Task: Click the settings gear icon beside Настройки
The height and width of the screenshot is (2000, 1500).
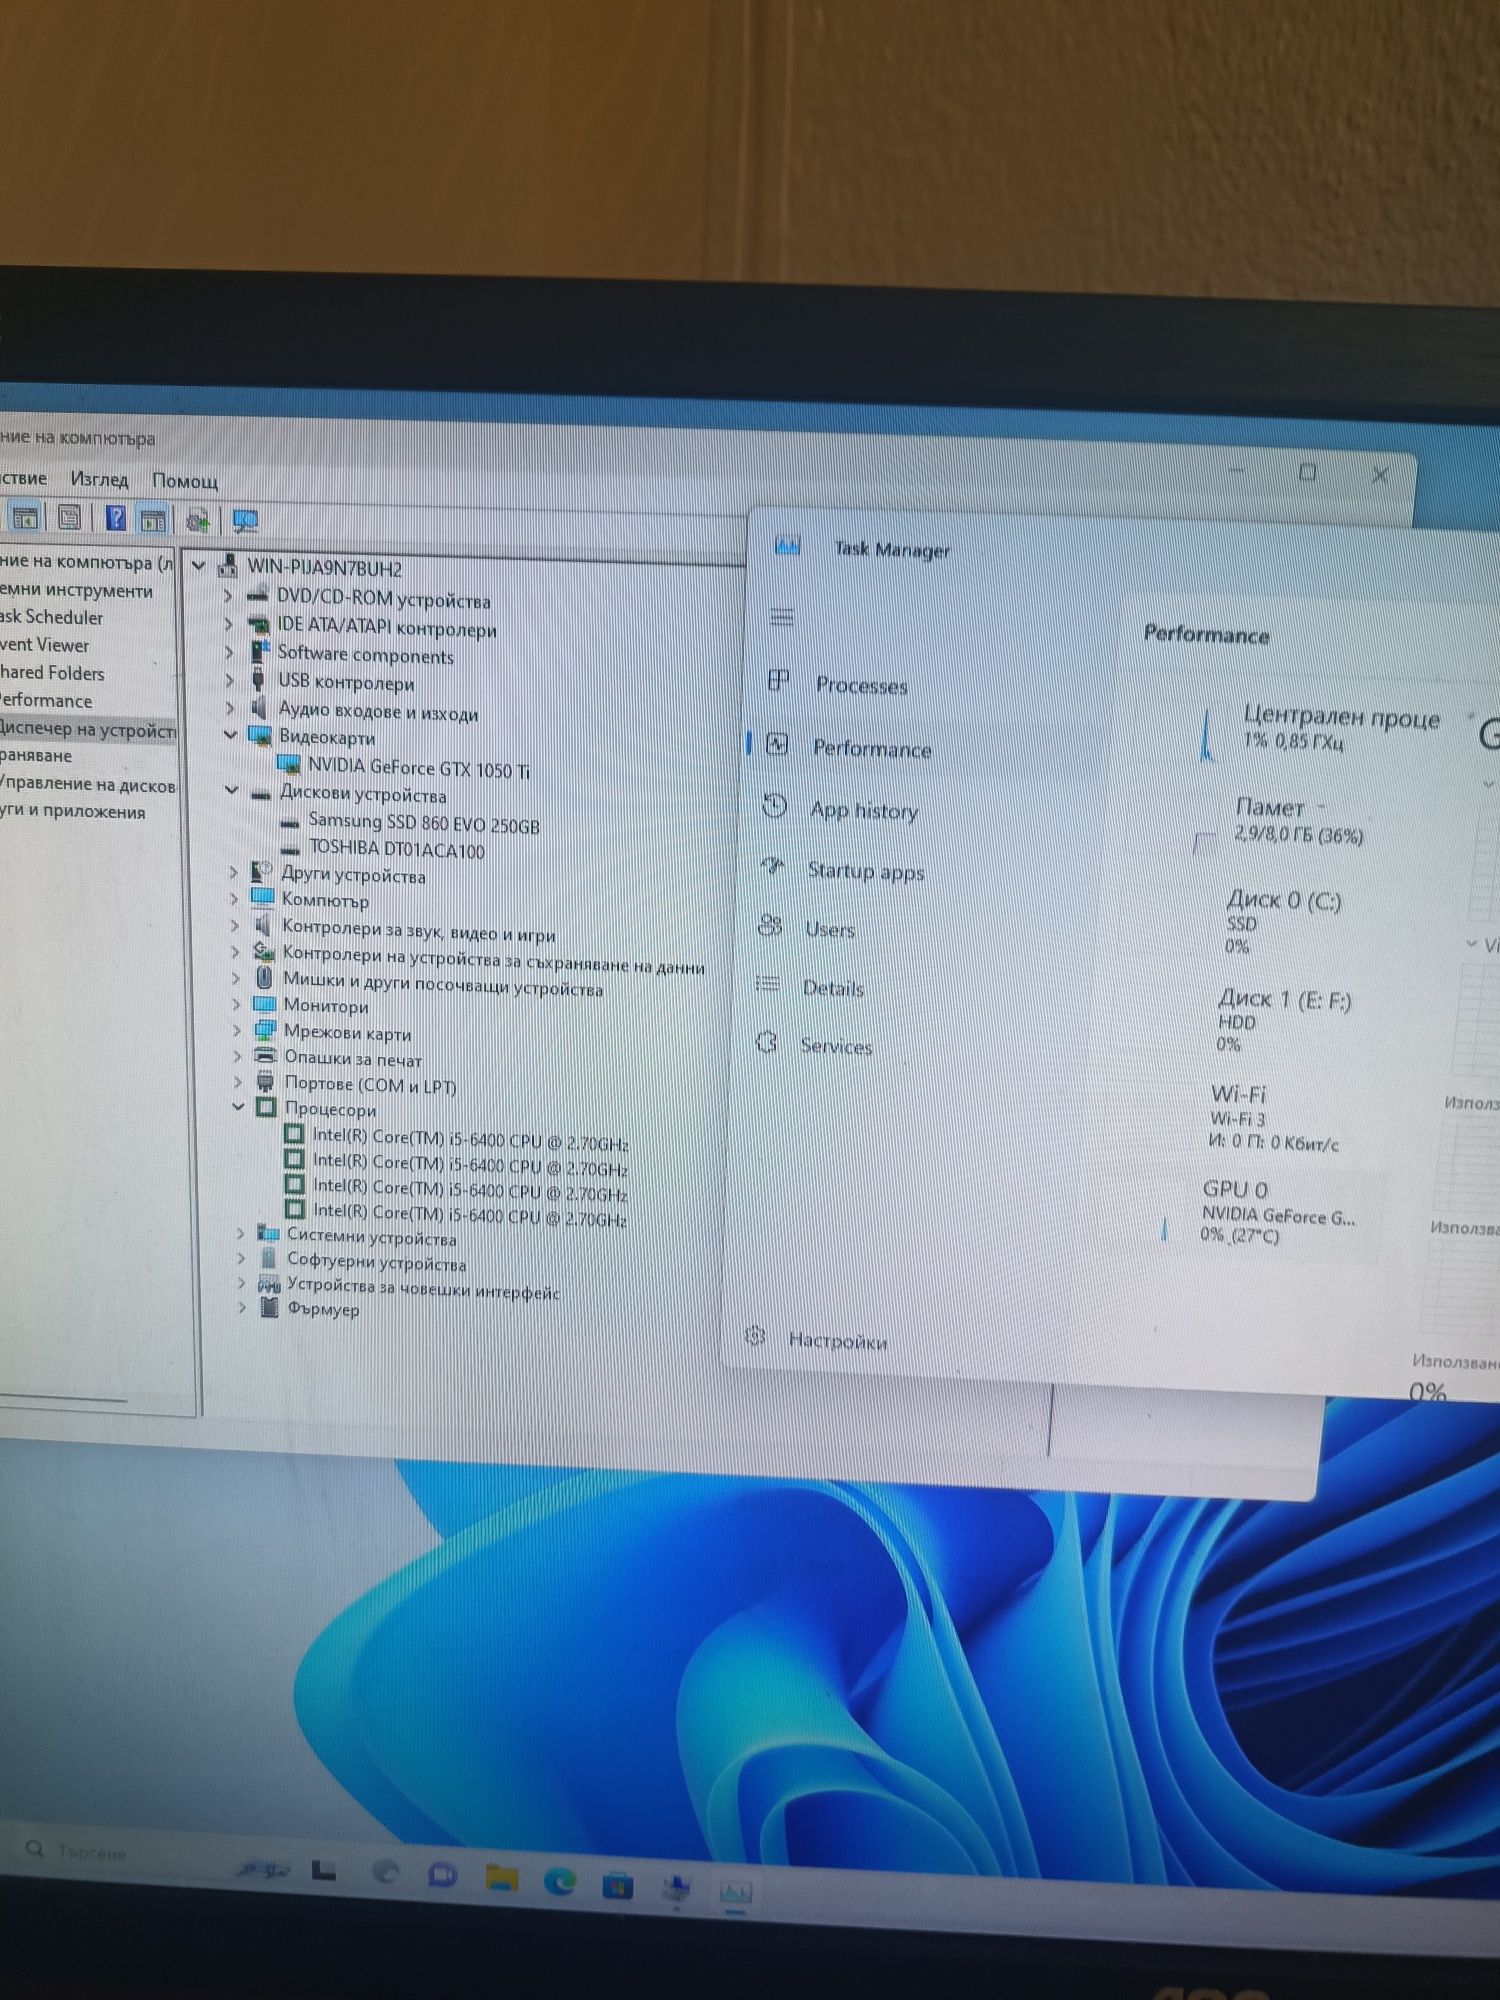Action: 755,1336
